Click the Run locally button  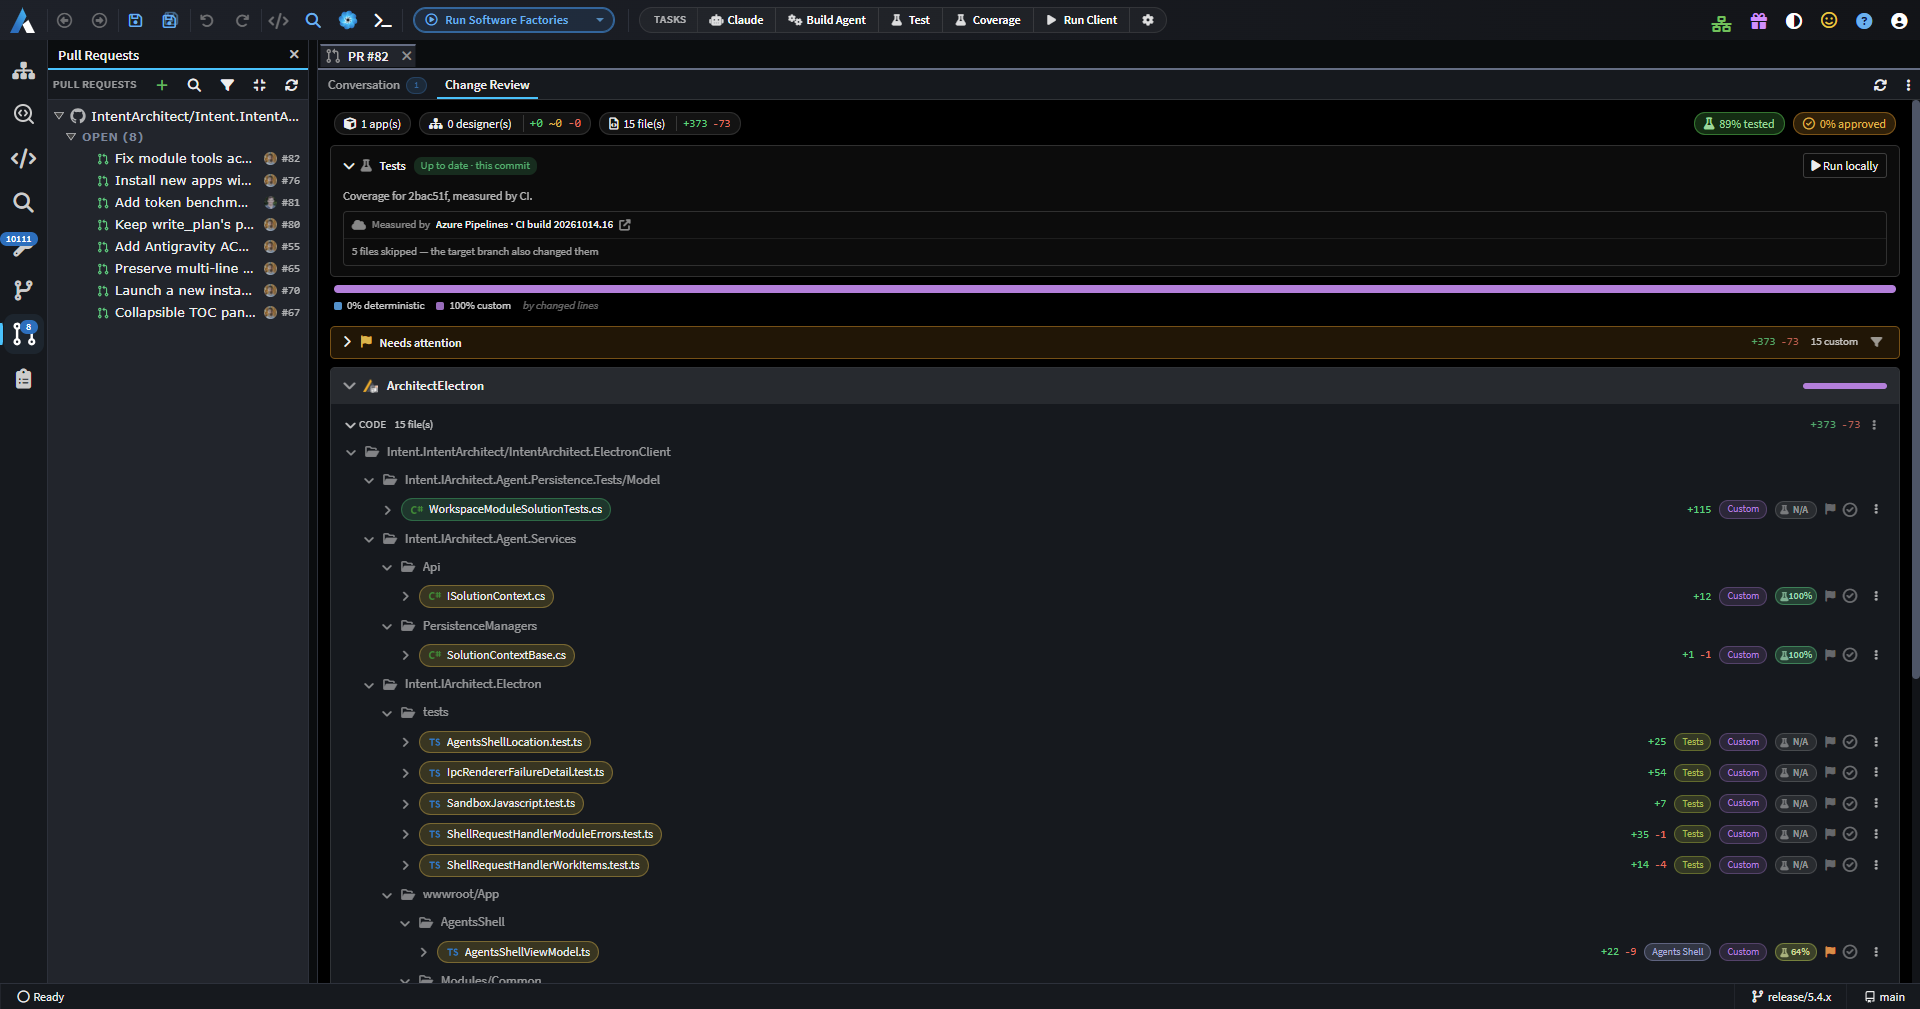click(1845, 166)
